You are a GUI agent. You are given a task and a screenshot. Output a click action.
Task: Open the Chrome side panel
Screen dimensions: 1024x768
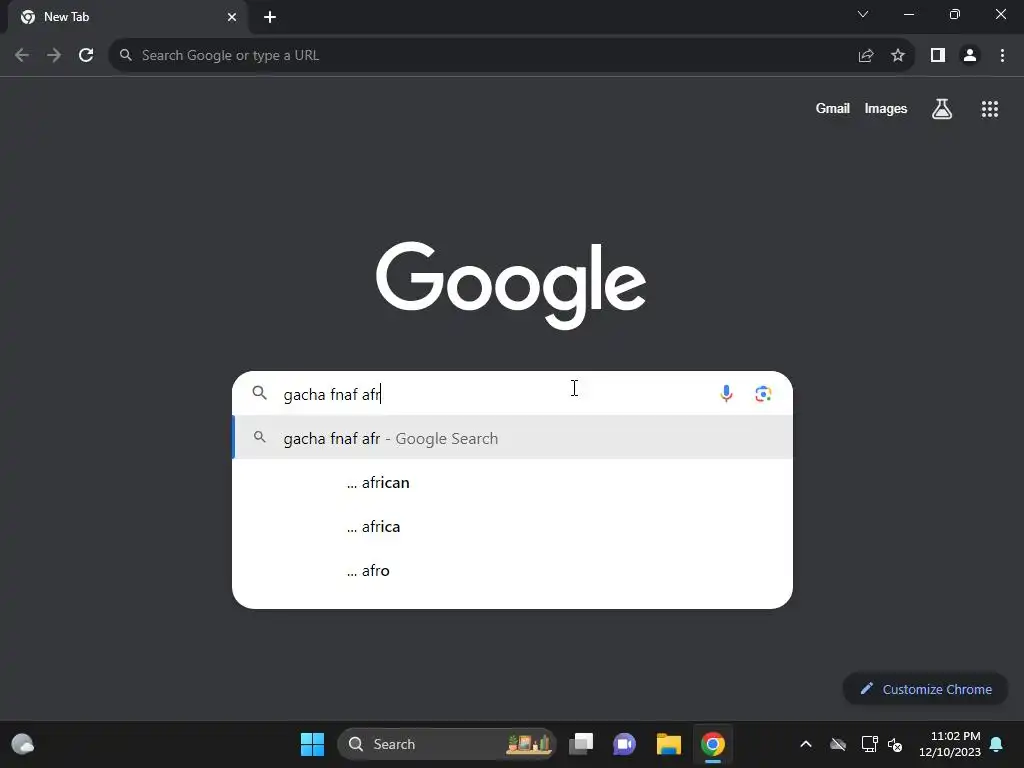pyautogui.click(x=938, y=56)
